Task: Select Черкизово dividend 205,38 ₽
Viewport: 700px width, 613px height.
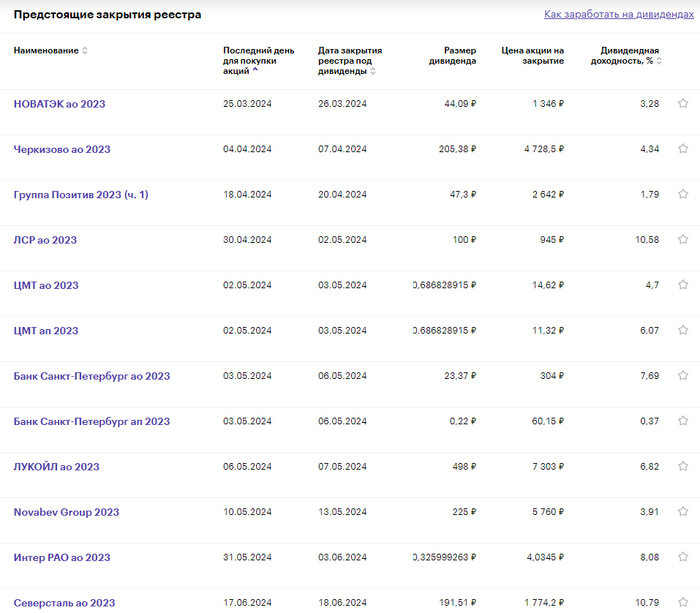Action: (x=457, y=149)
